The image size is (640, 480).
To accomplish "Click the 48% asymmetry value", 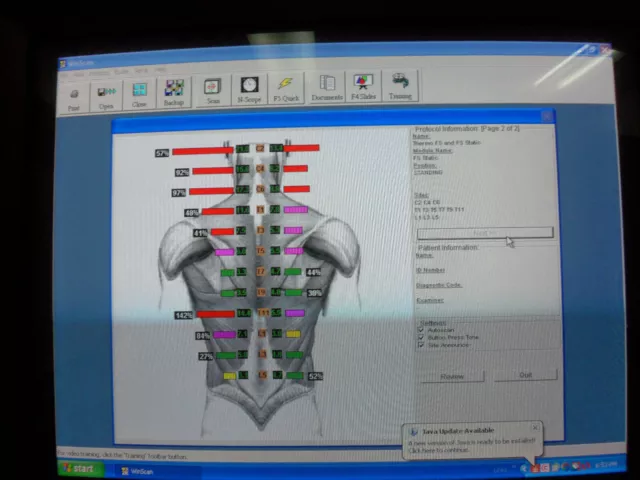I will point(191,213).
